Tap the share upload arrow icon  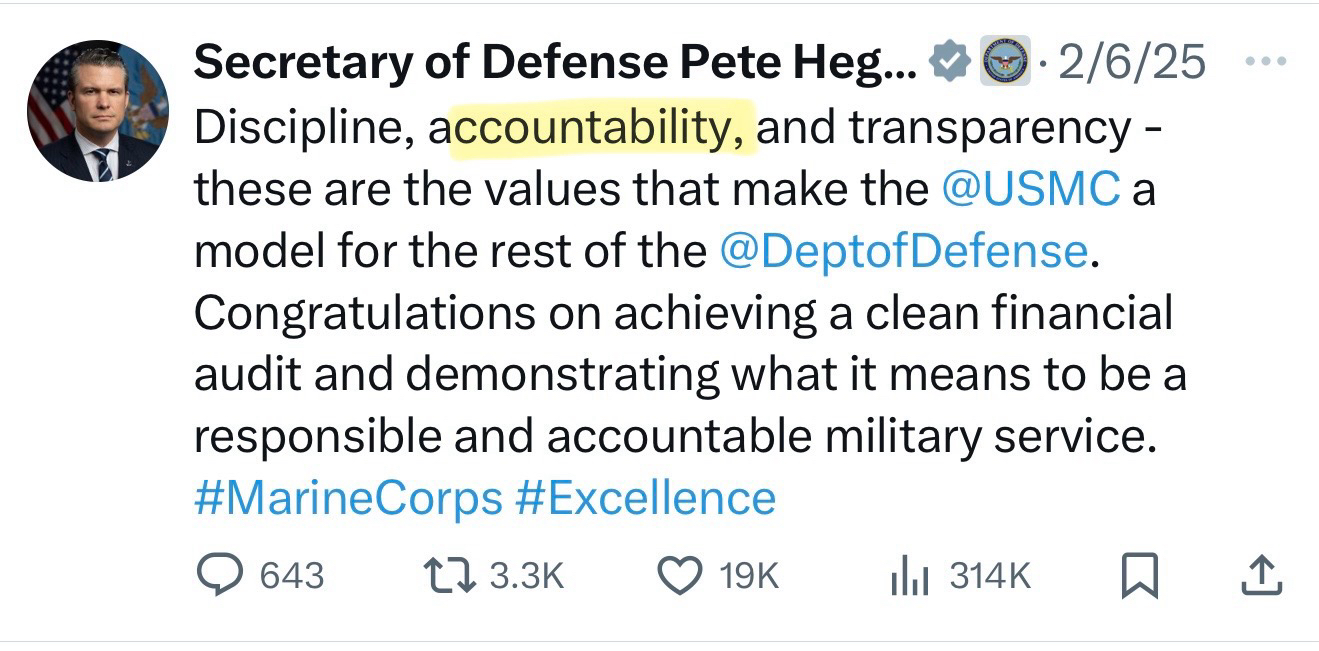(1262, 576)
